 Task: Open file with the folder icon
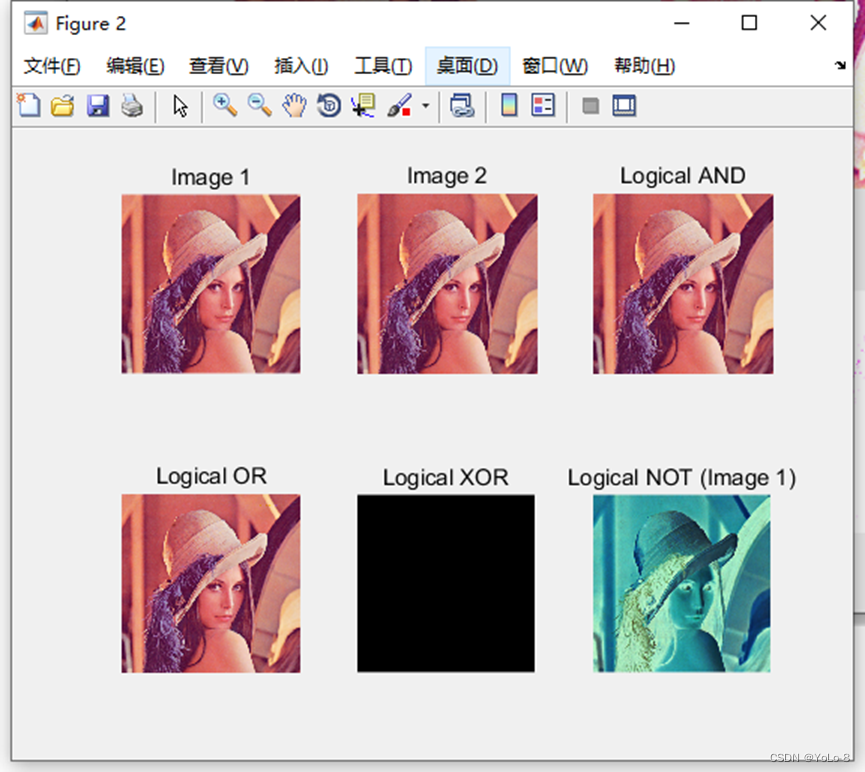(63, 105)
